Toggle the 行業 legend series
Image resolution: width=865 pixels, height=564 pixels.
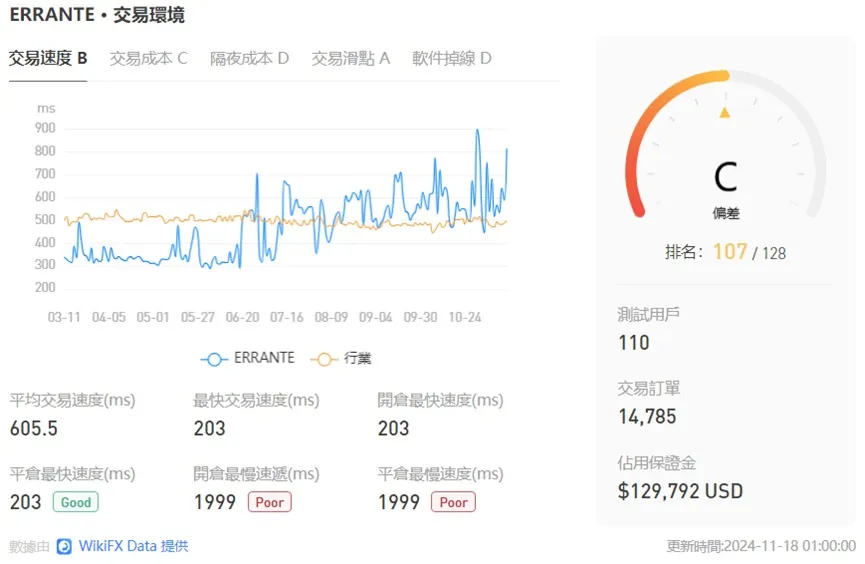[341, 358]
